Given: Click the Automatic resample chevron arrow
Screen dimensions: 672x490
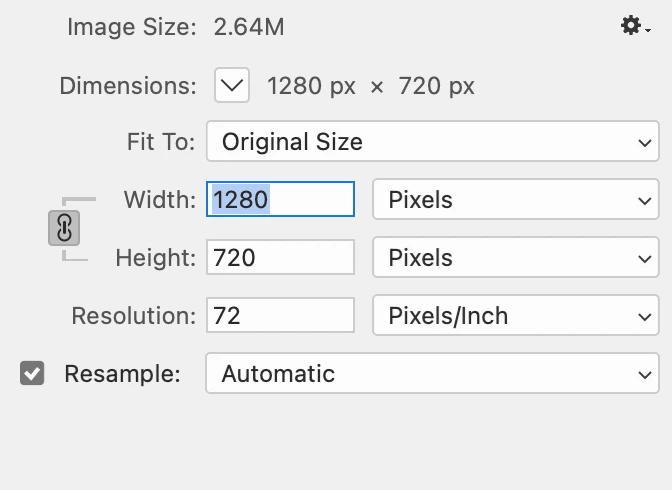Looking at the screenshot, I should click(645, 375).
